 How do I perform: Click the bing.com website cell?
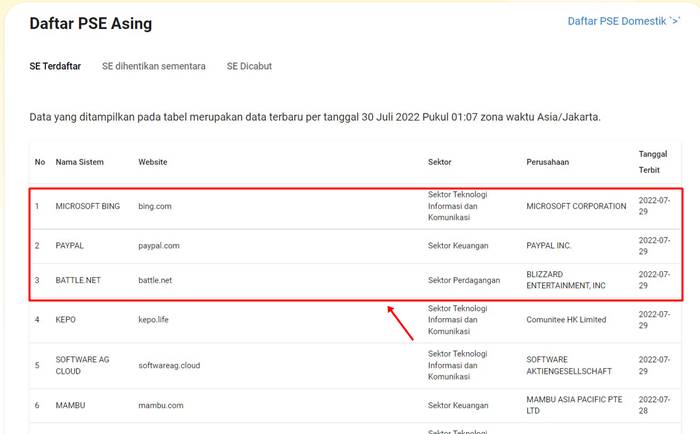point(155,206)
